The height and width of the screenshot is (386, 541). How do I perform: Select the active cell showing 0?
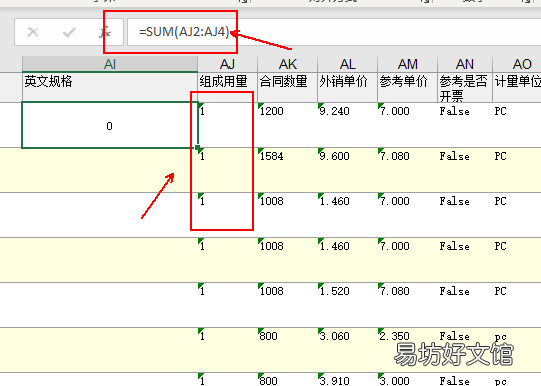click(110, 125)
